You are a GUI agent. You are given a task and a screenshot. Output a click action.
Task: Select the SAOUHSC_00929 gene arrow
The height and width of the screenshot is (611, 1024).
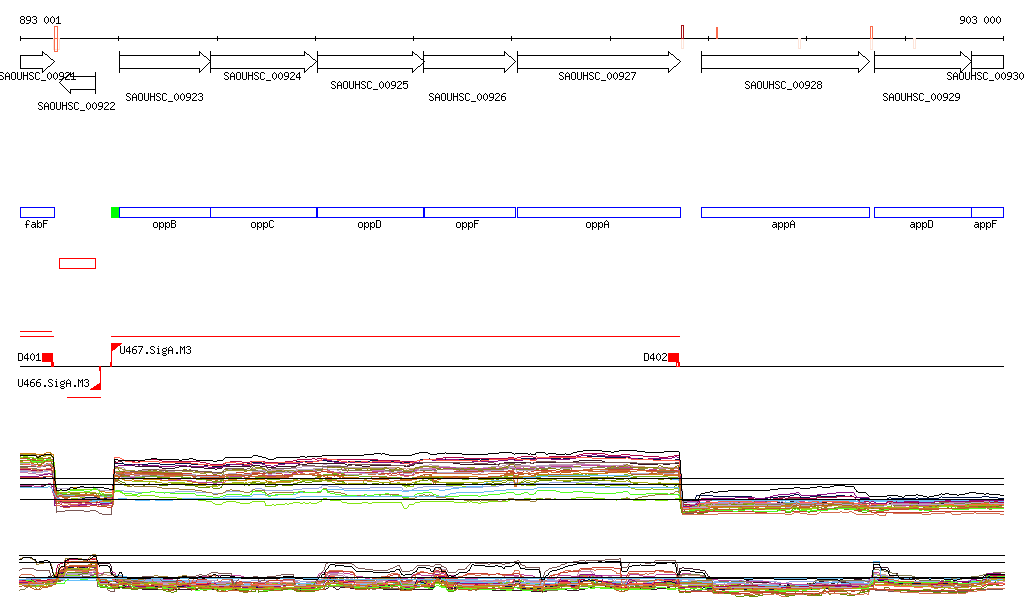922,62
